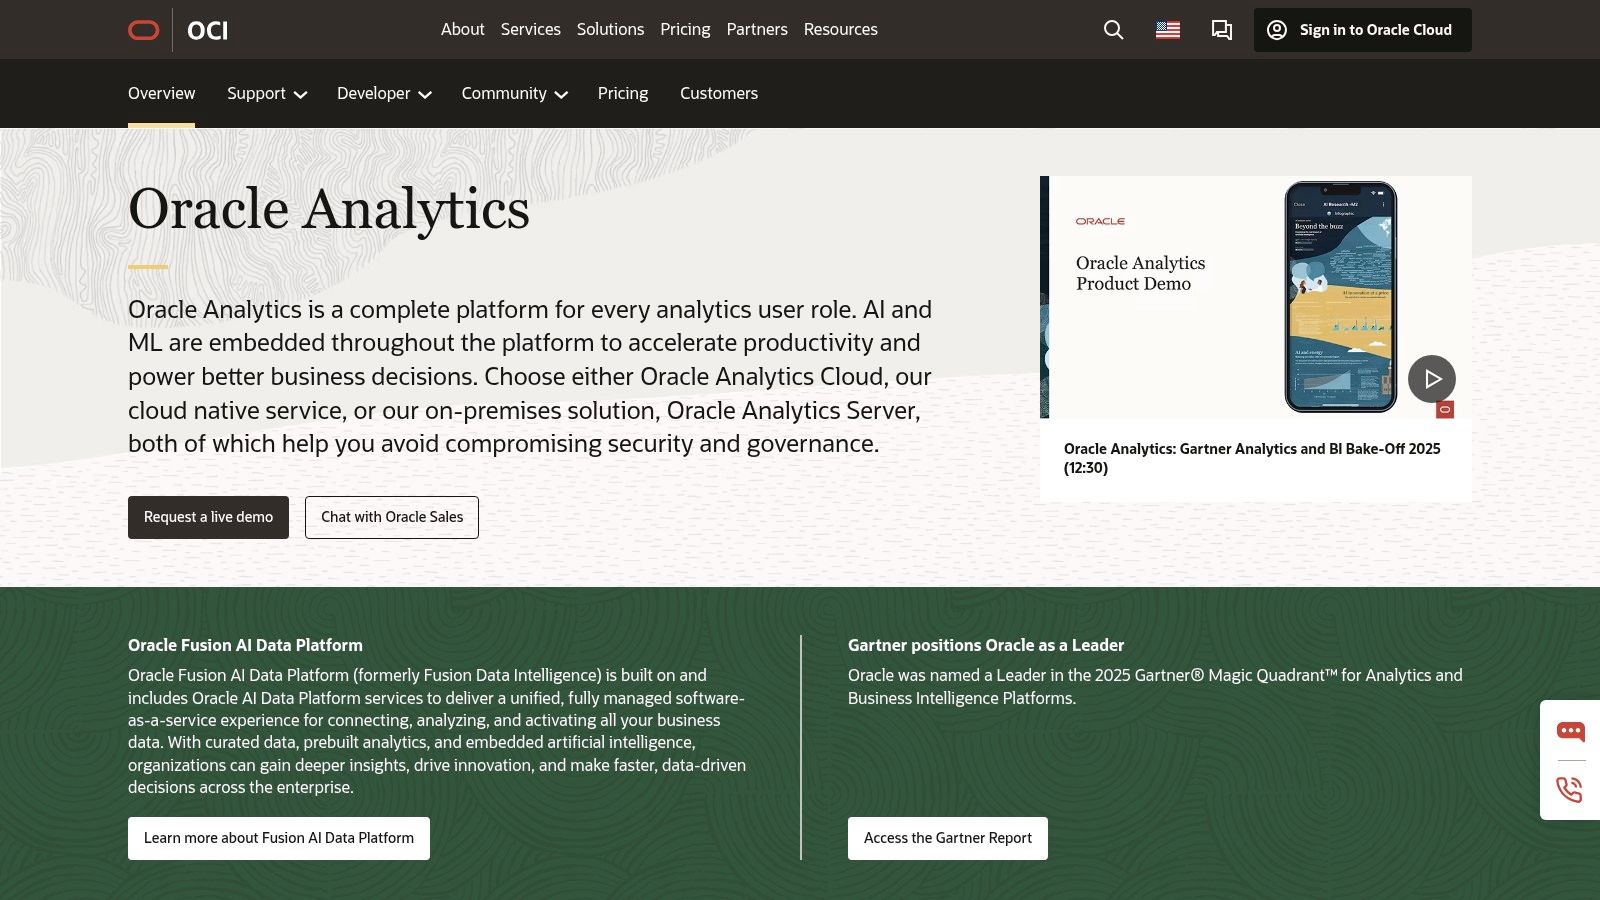Select the Overview tab

[x=161, y=93]
